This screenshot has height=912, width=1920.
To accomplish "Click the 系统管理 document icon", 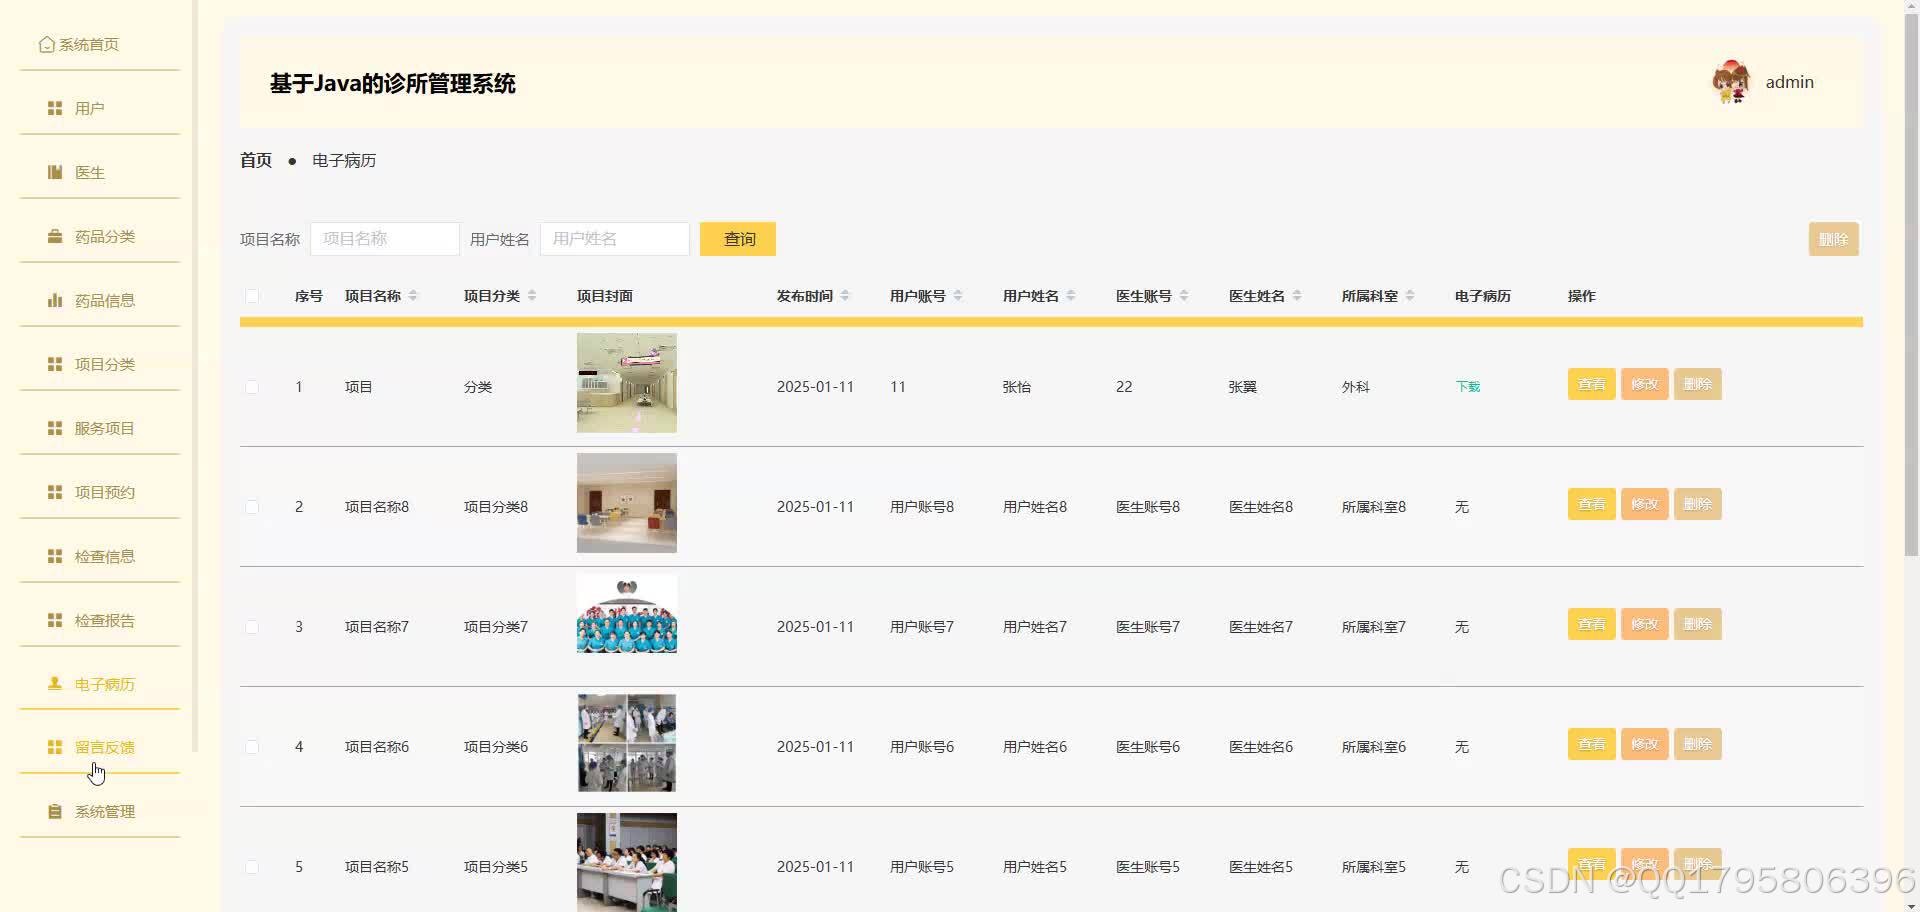I will (x=54, y=811).
